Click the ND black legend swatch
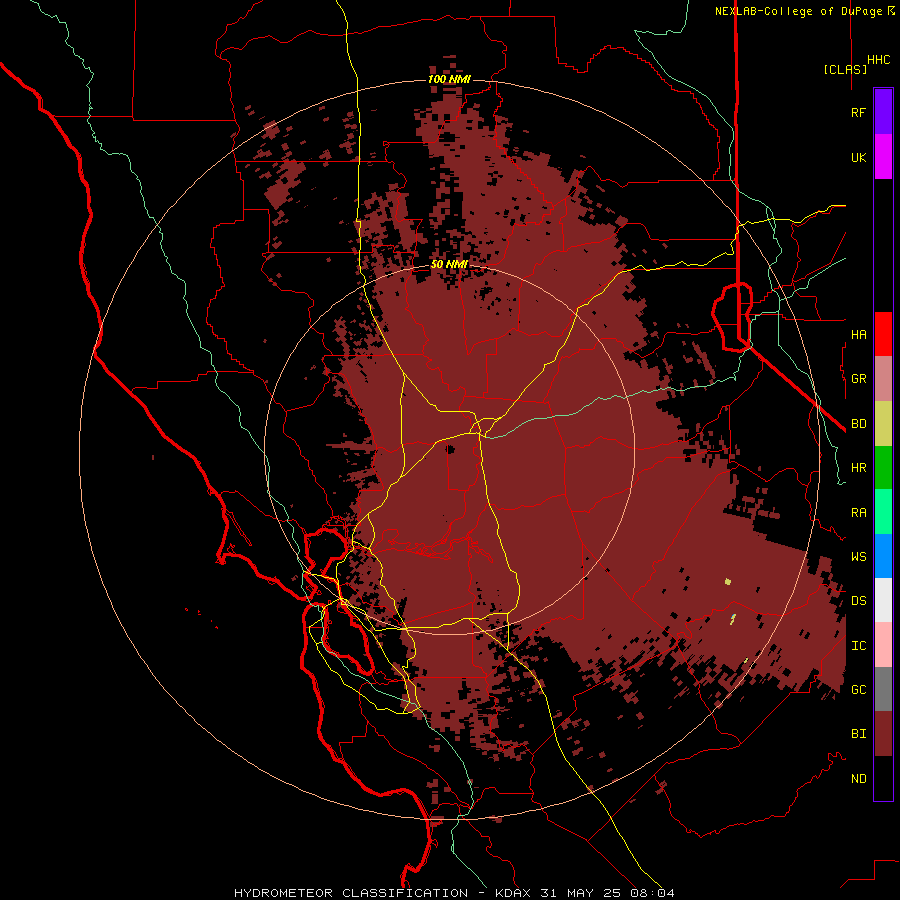900x900 pixels. tap(883, 778)
